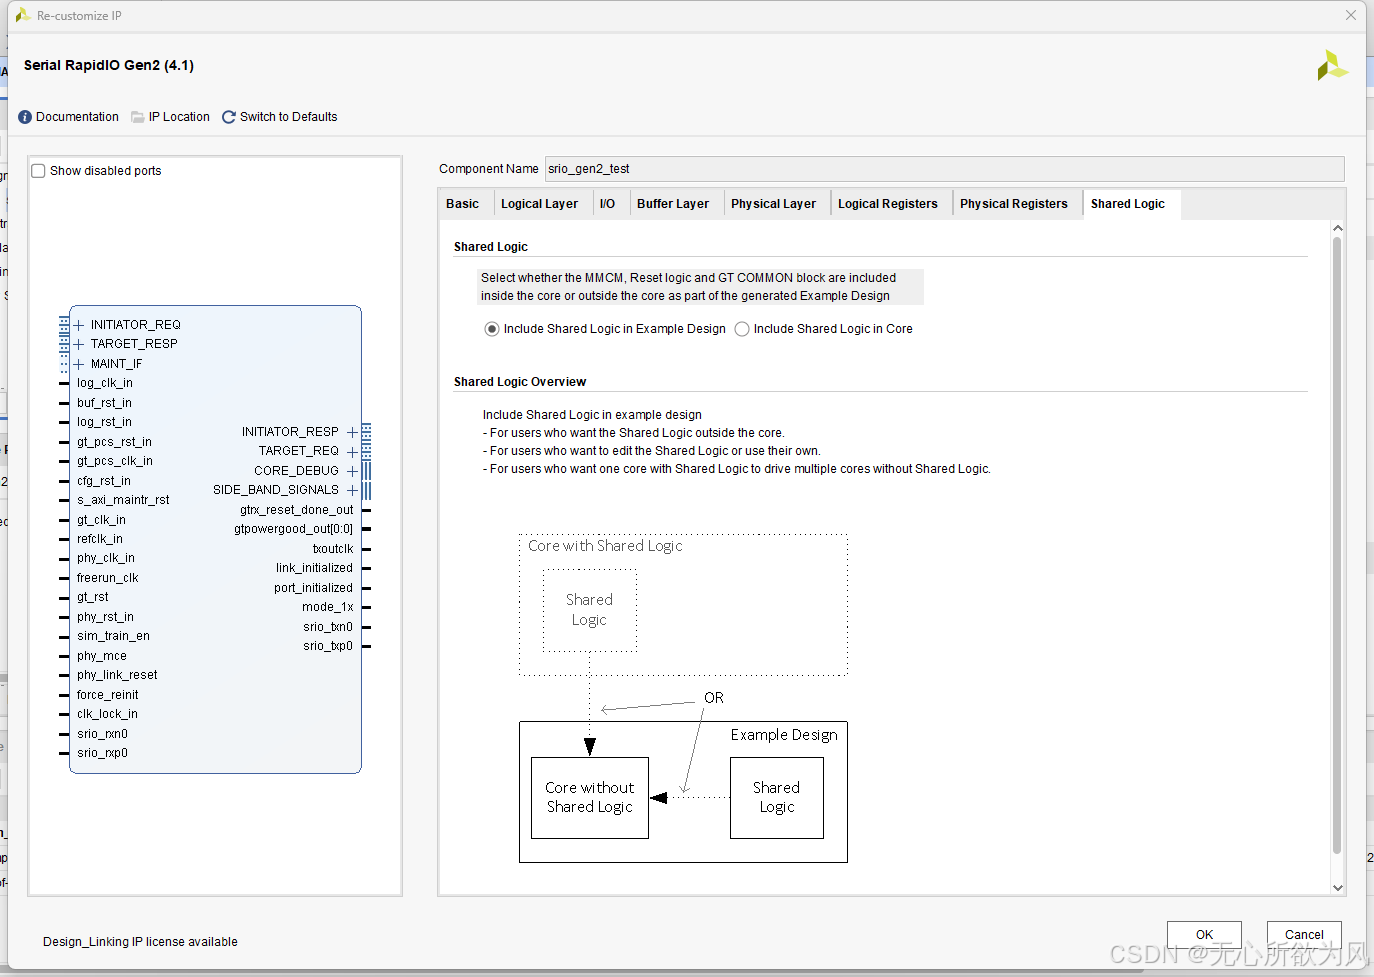Screen dimensions: 1374x977
Task: Expand the SIDE_BAND_SIGNALS group
Action: (x=352, y=489)
